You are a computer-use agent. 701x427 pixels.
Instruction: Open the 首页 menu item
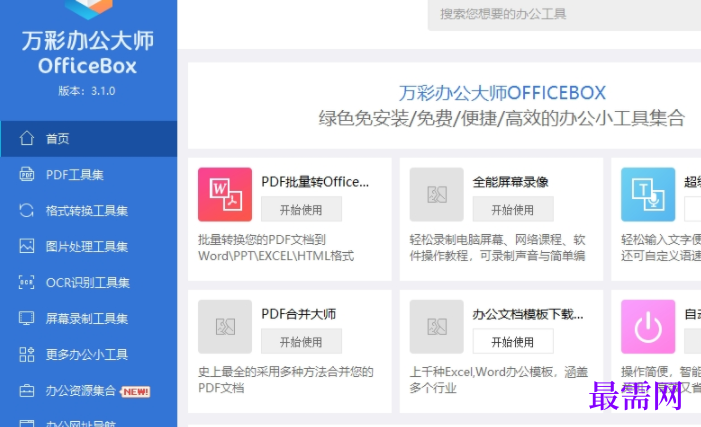click(89, 139)
